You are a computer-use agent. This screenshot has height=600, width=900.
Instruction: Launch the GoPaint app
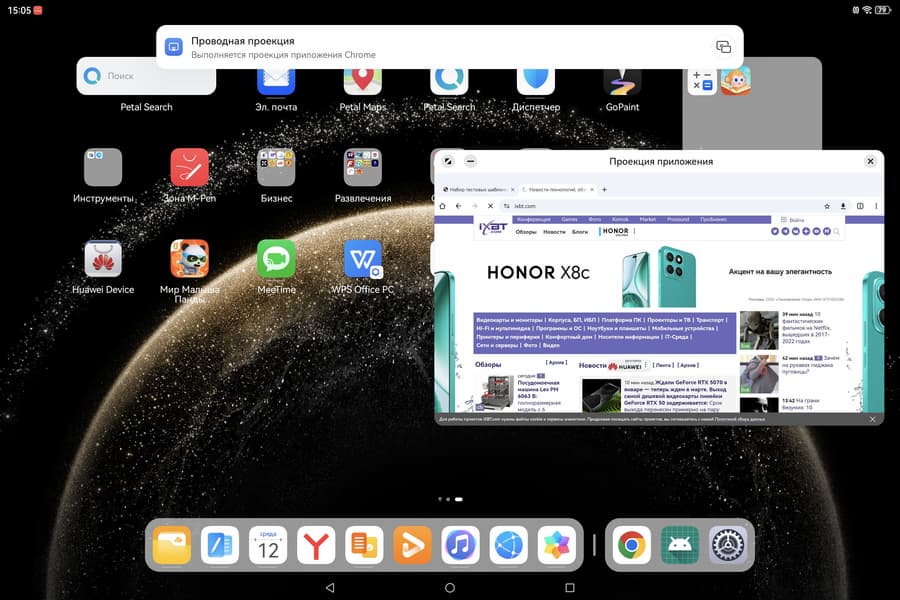pos(622,82)
